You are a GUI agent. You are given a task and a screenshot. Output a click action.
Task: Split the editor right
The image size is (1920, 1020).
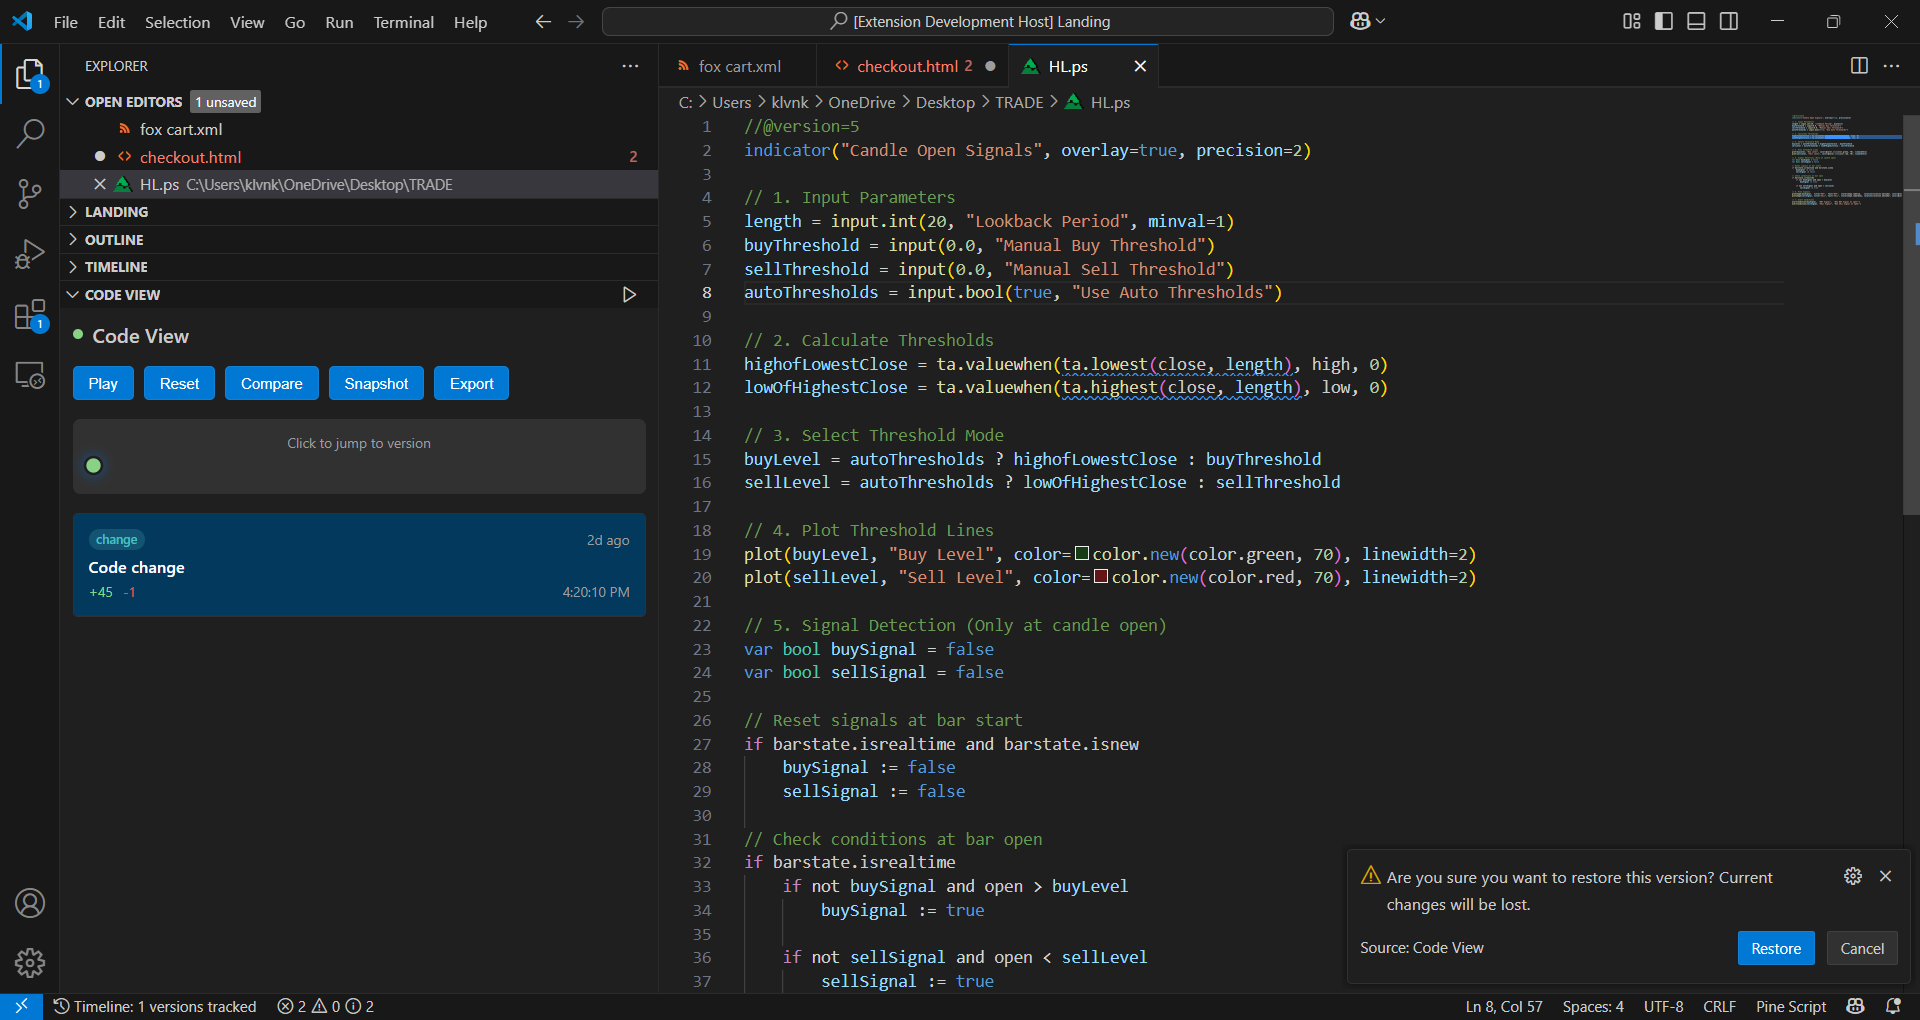click(x=1859, y=66)
